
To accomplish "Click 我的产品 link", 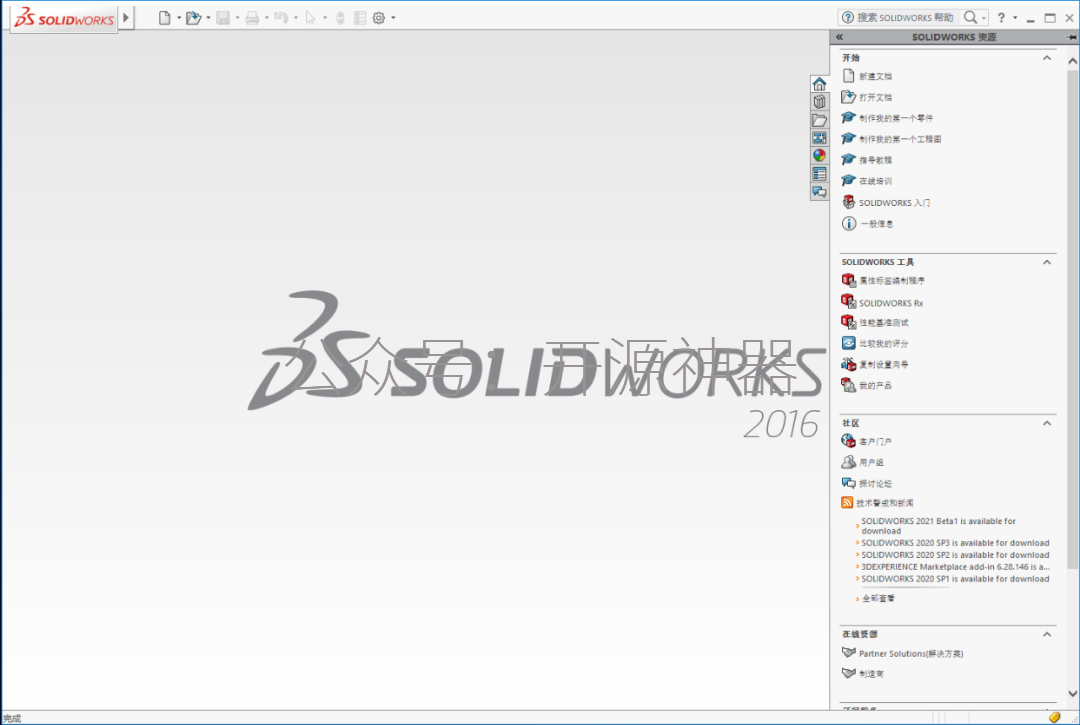I will [875, 386].
